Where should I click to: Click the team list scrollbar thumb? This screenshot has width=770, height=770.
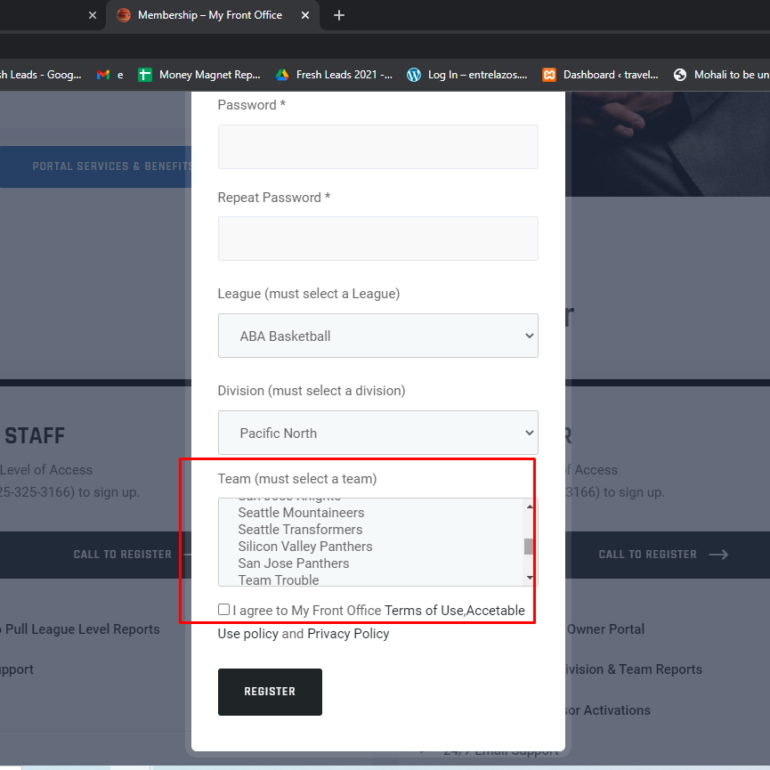tap(529, 547)
